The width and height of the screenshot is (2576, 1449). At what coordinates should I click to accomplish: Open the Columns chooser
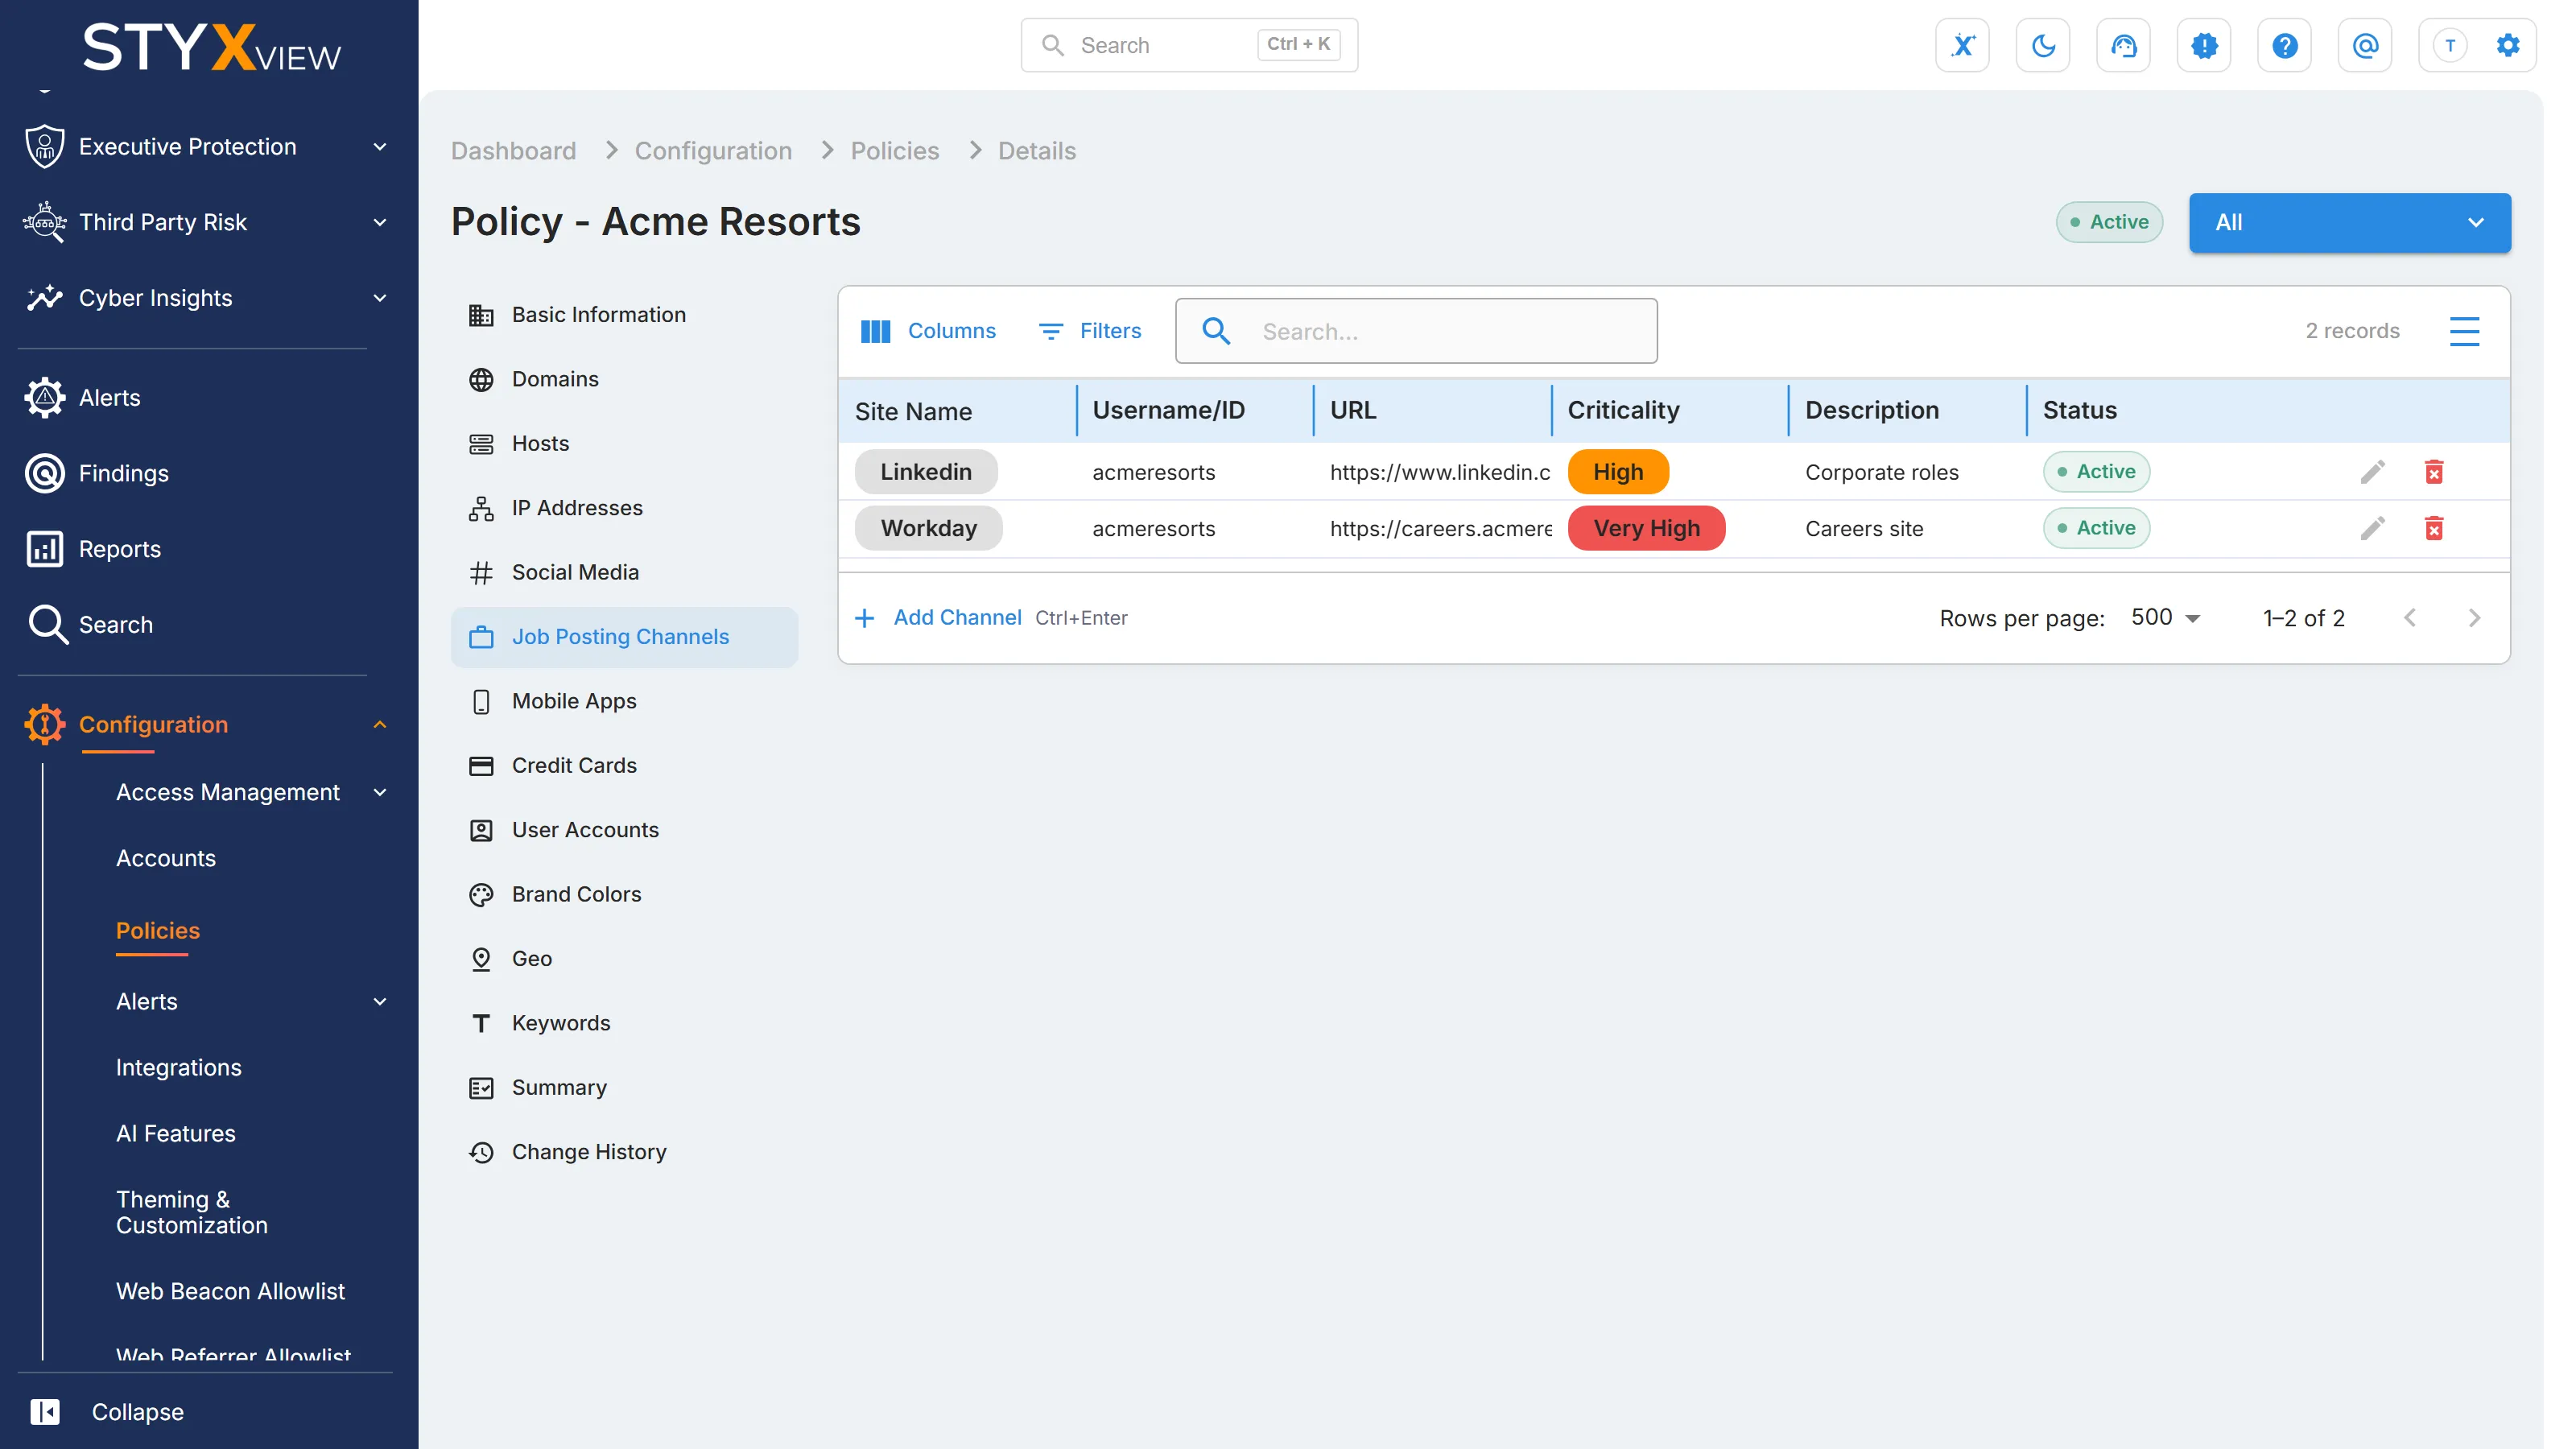tap(928, 331)
